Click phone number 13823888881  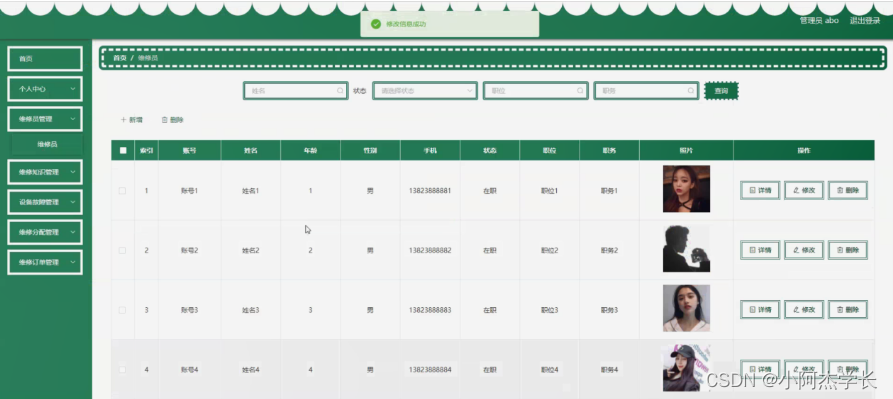click(x=430, y=191)
